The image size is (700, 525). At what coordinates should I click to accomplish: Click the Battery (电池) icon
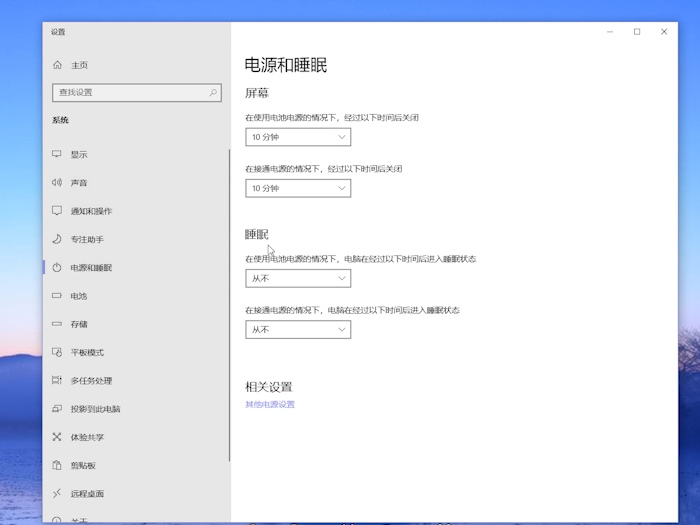pos(57,296)
